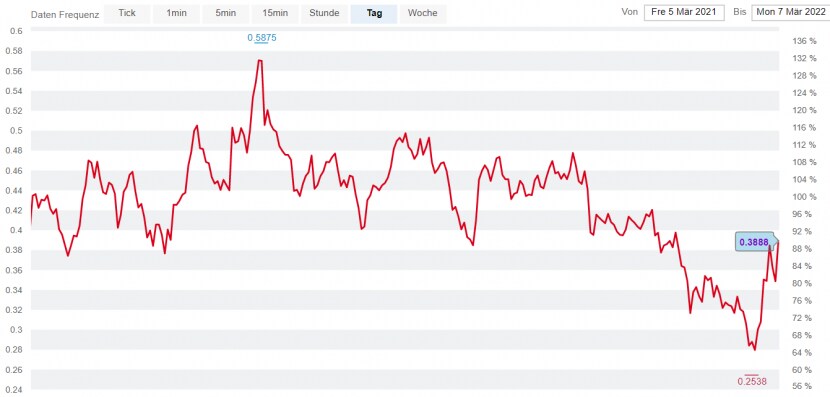The height and width of the screenshot is (397, 830).
Task: Switch chart to Stunde frequency
Action: [324, 14]
